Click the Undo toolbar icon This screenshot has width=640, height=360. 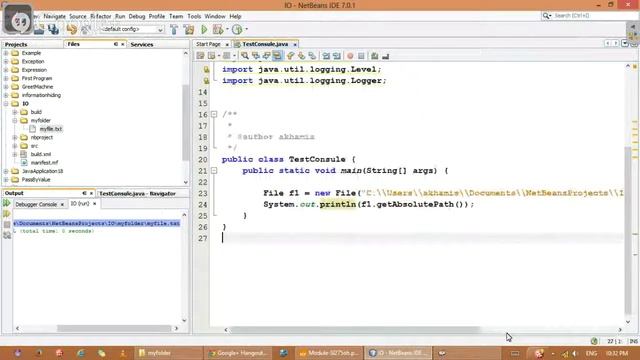71,29
